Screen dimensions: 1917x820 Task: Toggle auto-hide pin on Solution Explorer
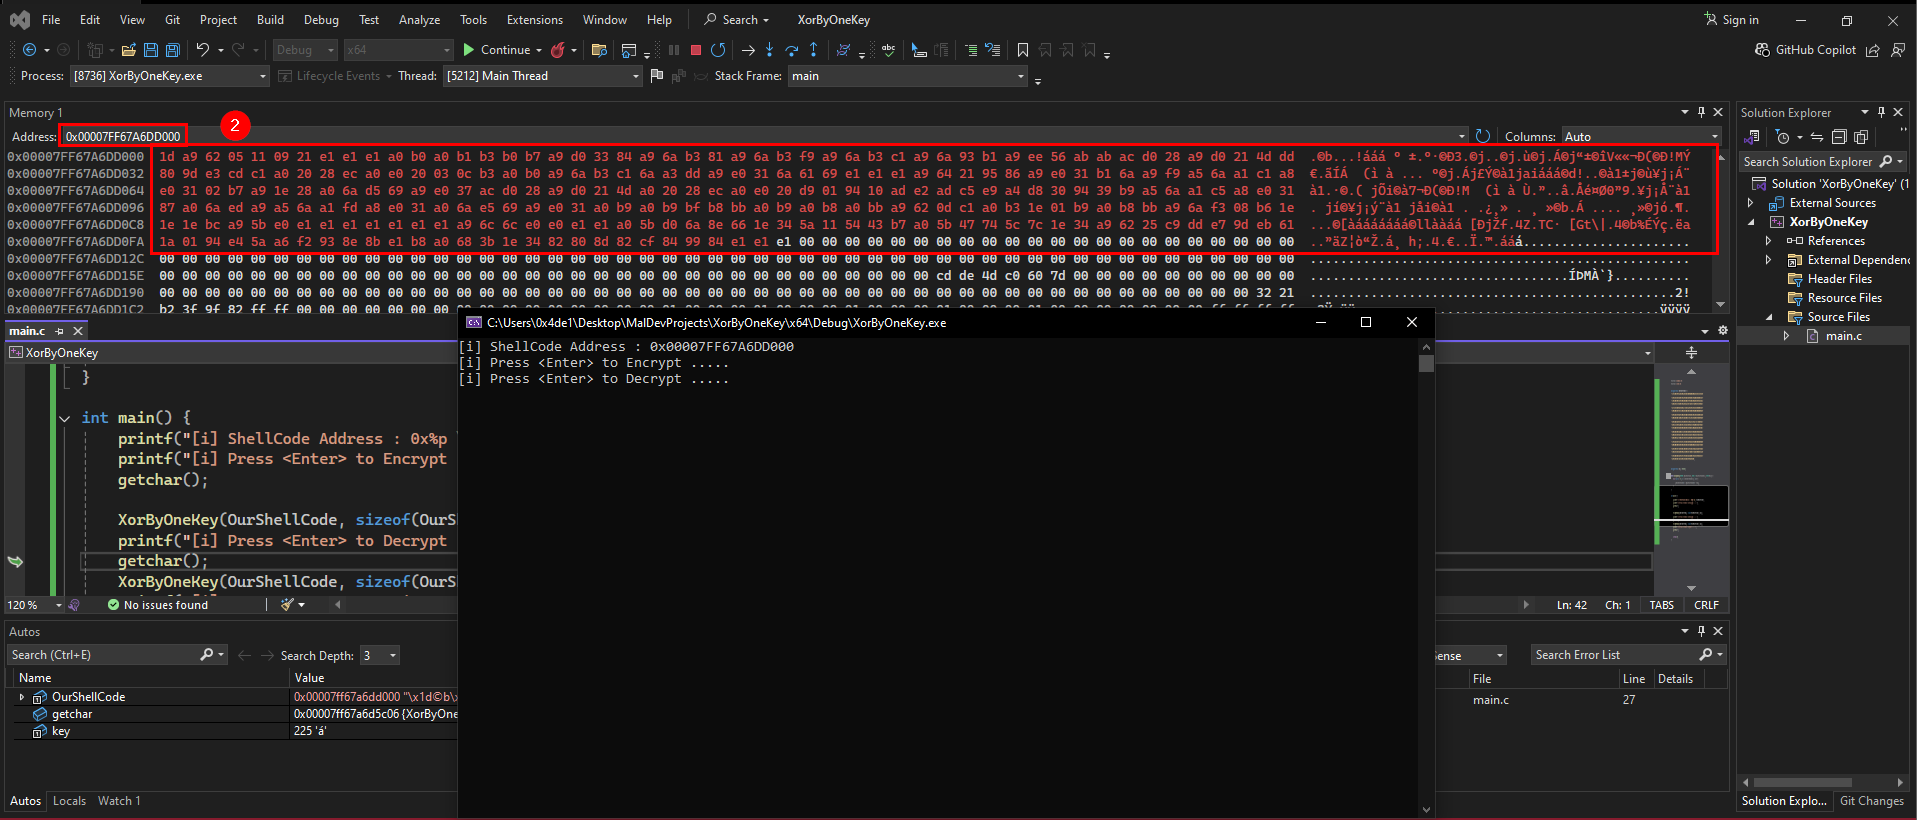point(1881,112)
